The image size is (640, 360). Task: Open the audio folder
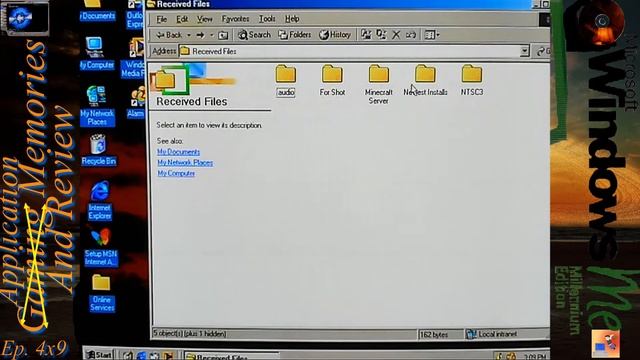tap(286, 80)
